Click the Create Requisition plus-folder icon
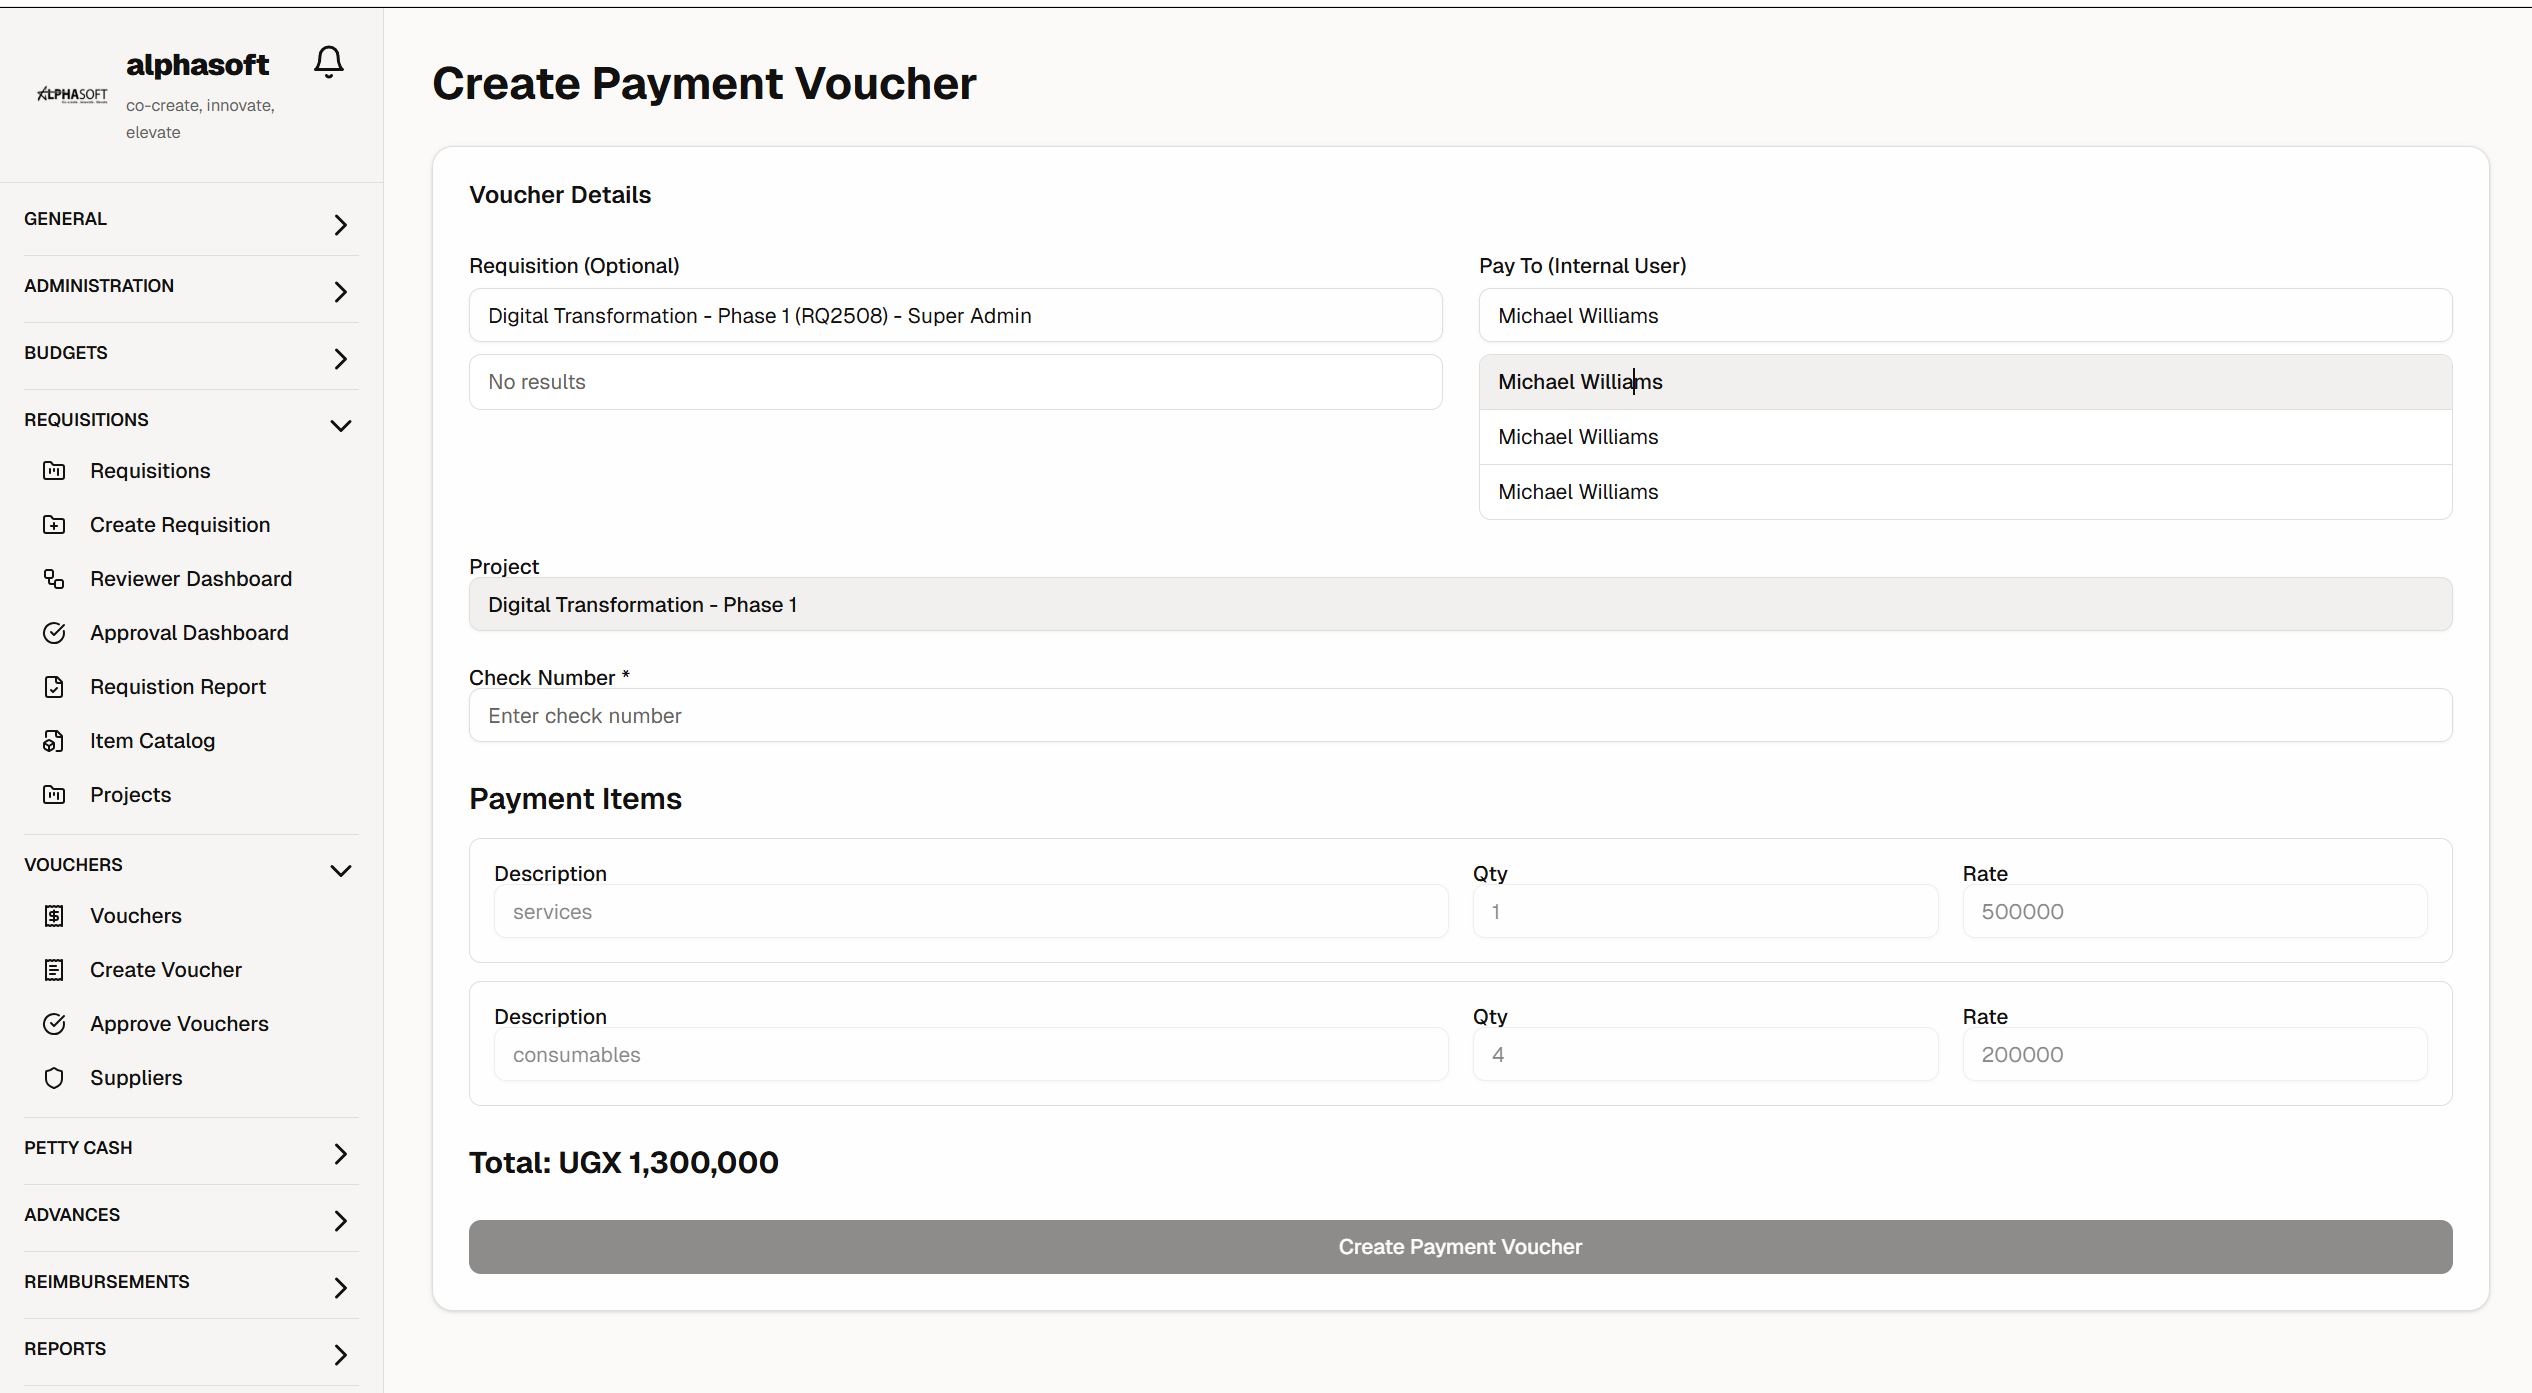The width and height of the screenshot is (2532, 1393). (x=54, y=525)
